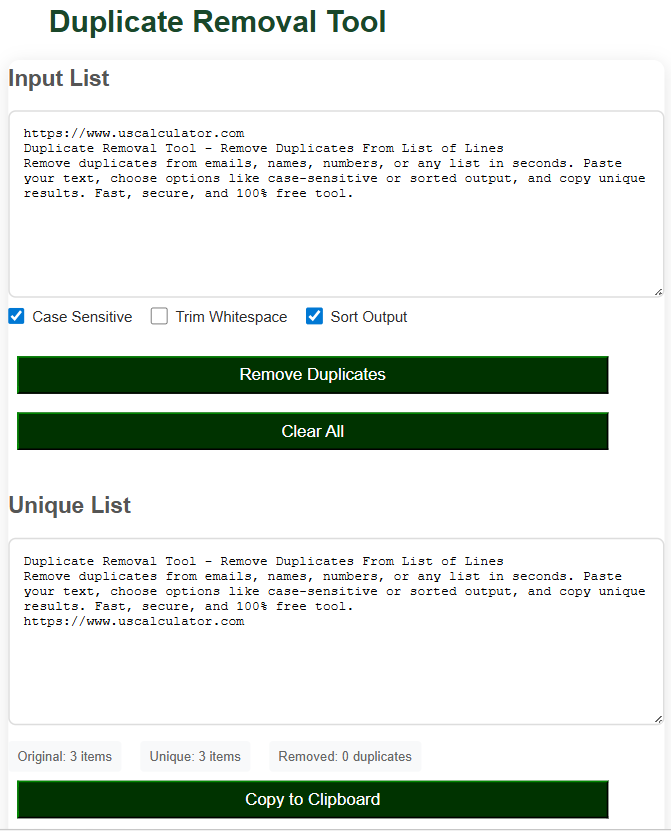Select the 'Unique: 3 items' stat
The image size is (671, 831).
[195, 756]
